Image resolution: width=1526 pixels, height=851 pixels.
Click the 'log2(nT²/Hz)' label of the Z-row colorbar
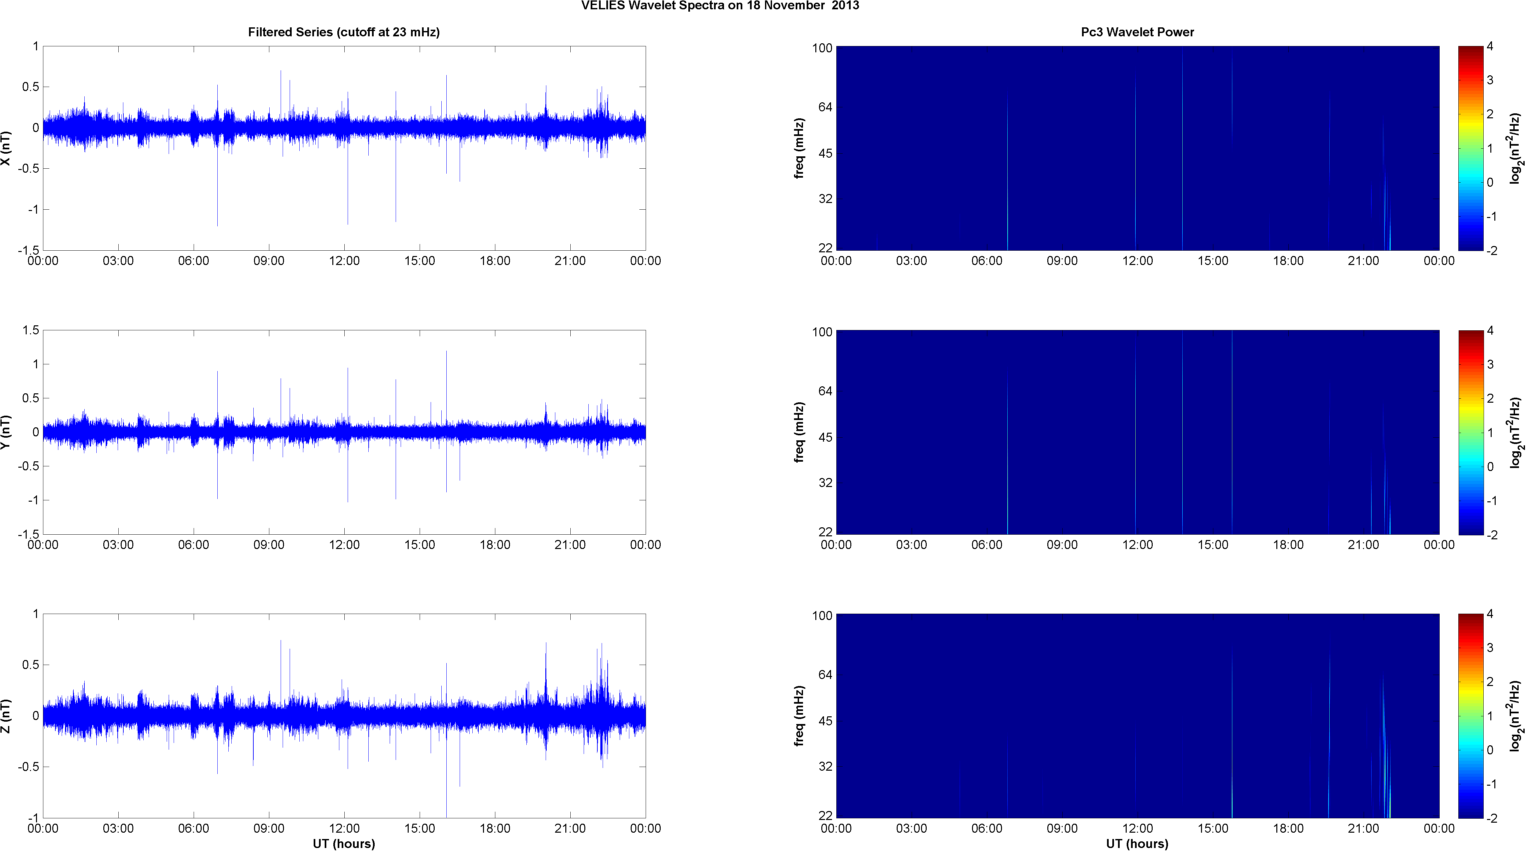point(1516,716)
